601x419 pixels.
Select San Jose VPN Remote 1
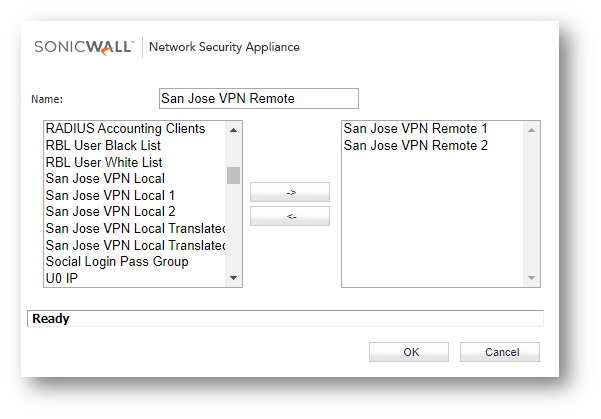pyautogui.click(x=415, y=129)
